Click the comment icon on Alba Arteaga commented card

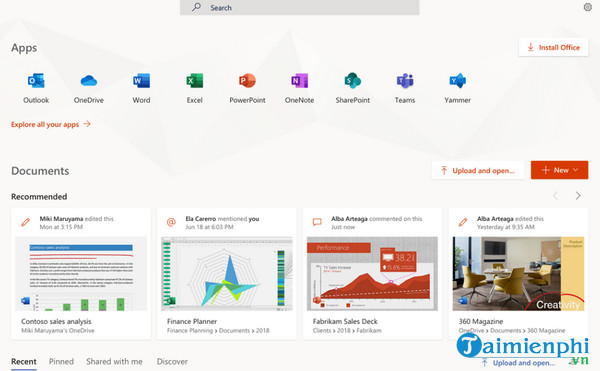coord(317,222)
